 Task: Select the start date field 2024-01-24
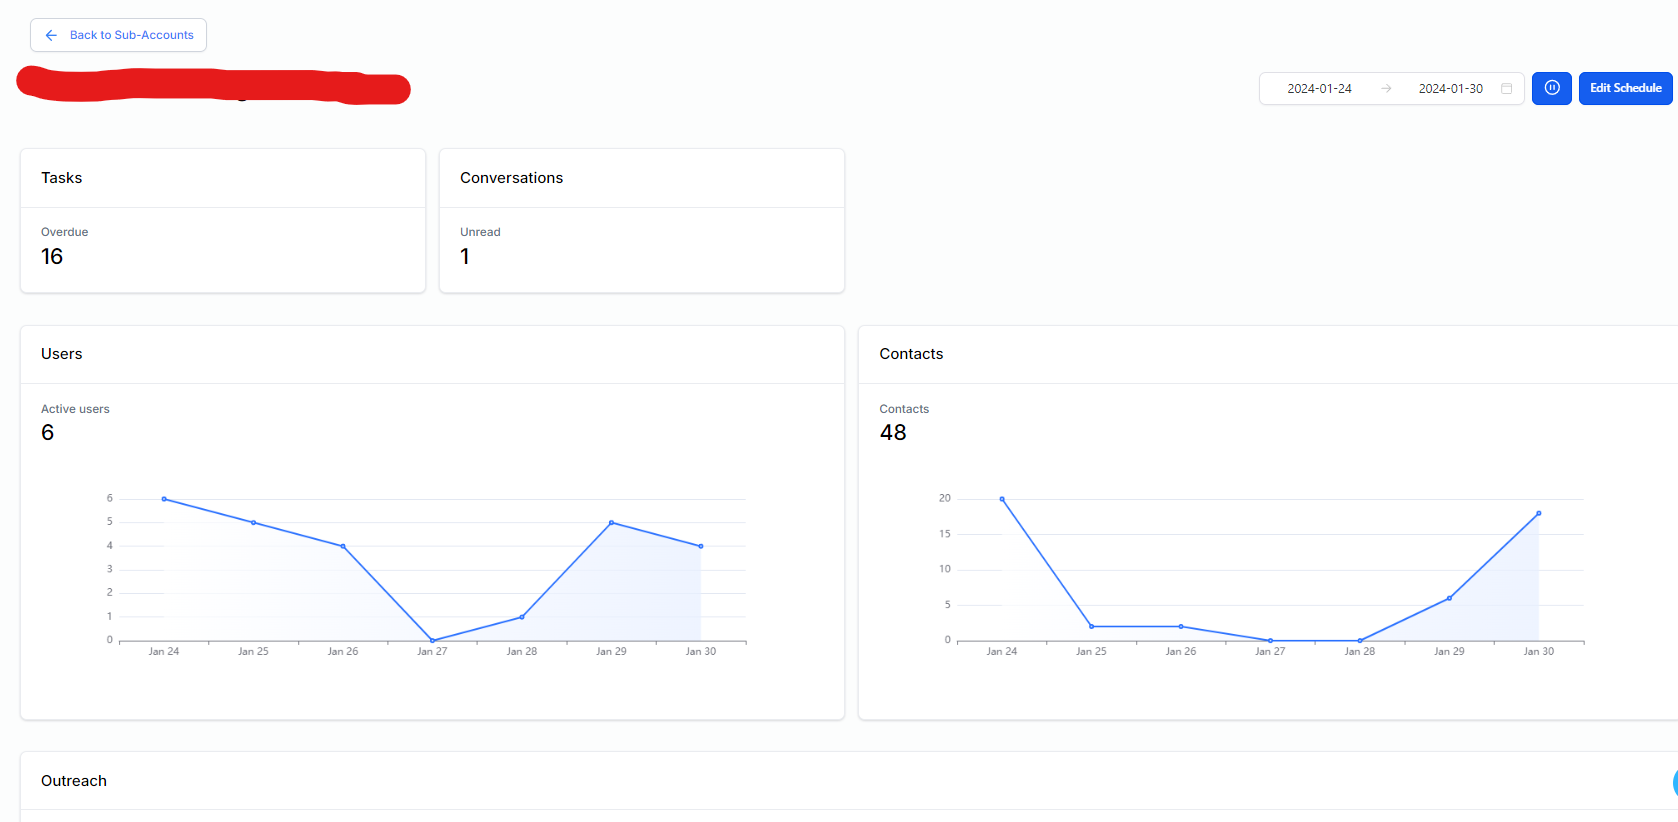pyautogui.click(x=1319, y=88)
